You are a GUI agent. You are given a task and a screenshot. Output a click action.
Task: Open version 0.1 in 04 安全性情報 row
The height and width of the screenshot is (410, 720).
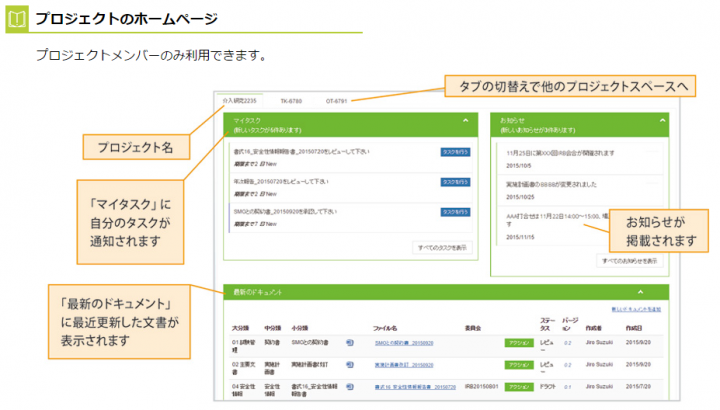click(x=568, y=387)
